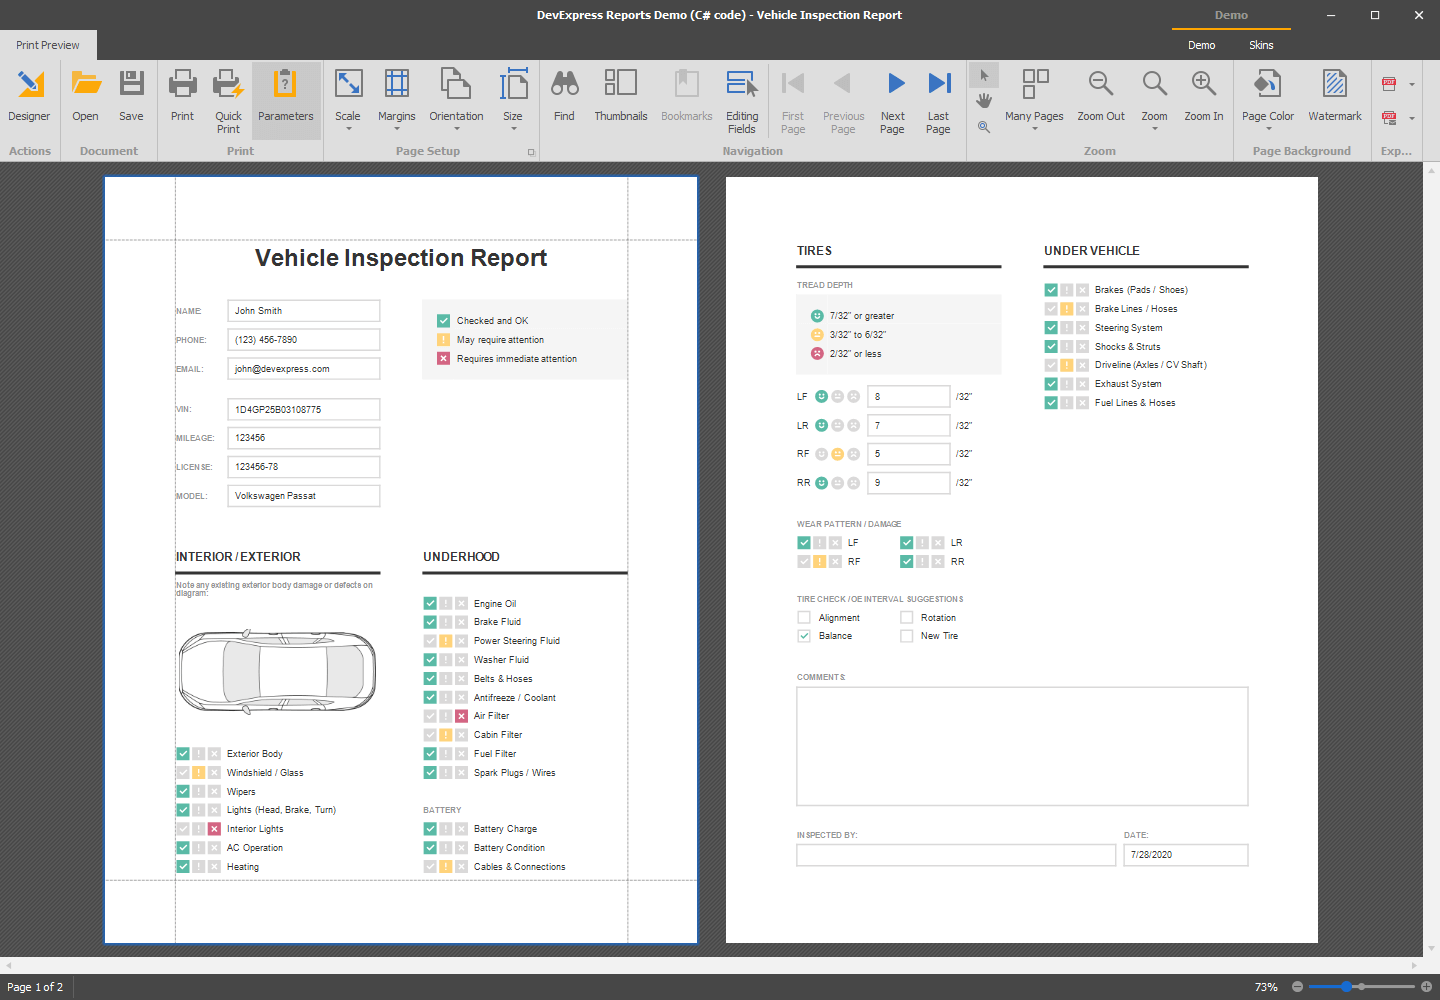Highlight Editing Fields
This screenshot has width=1440, height=1000.
click(x=742, y=100)
